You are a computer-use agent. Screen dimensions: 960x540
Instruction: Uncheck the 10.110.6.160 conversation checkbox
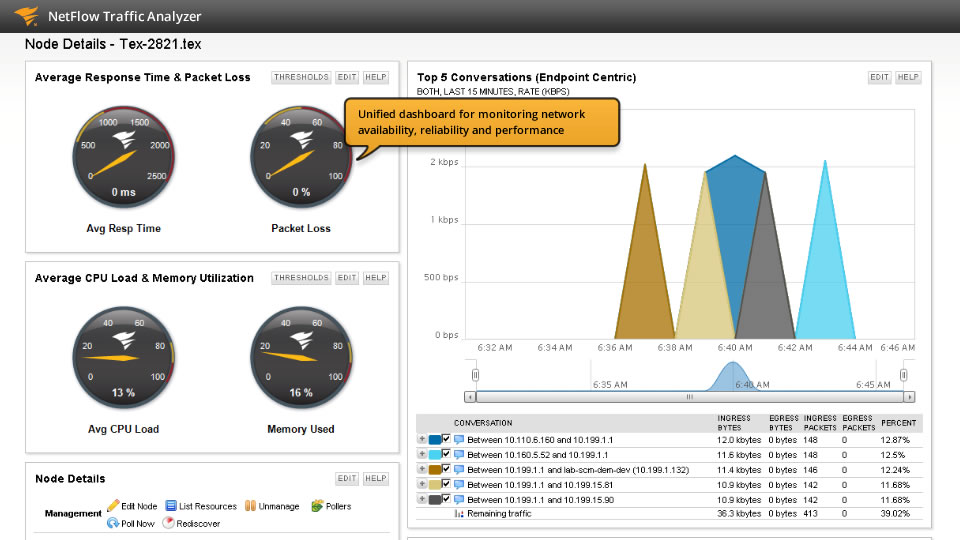[x=446, y=439]
